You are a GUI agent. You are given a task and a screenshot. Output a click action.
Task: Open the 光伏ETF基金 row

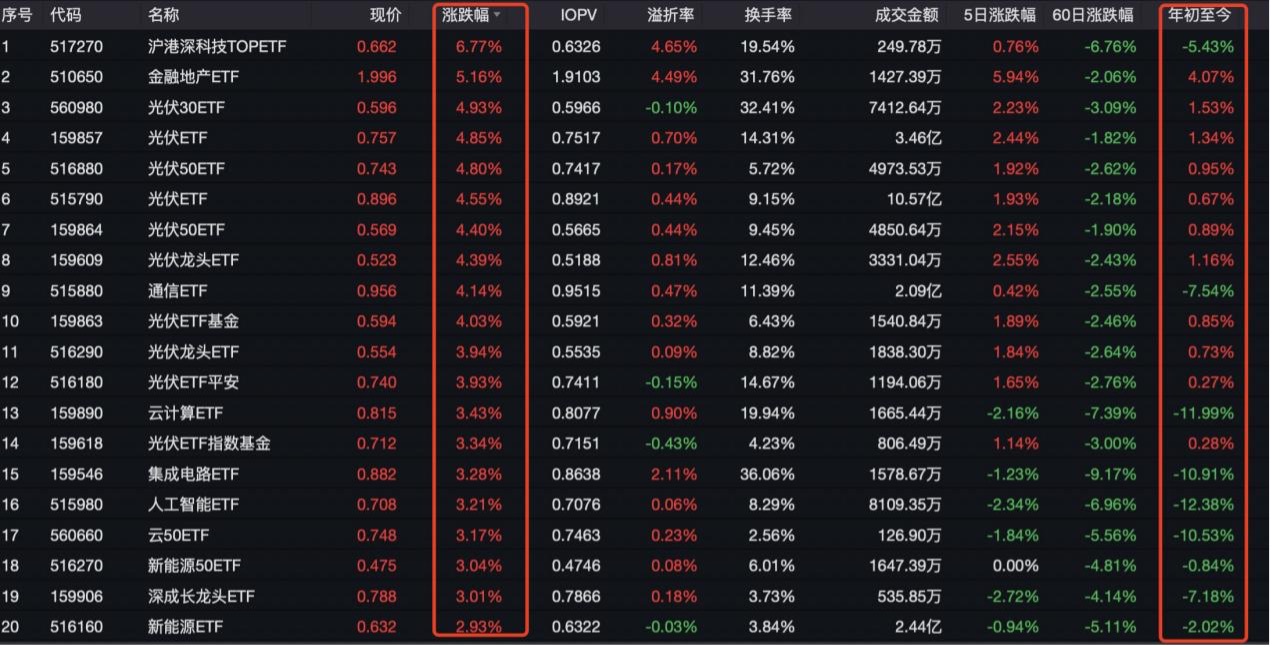click(x=637, y=321)
